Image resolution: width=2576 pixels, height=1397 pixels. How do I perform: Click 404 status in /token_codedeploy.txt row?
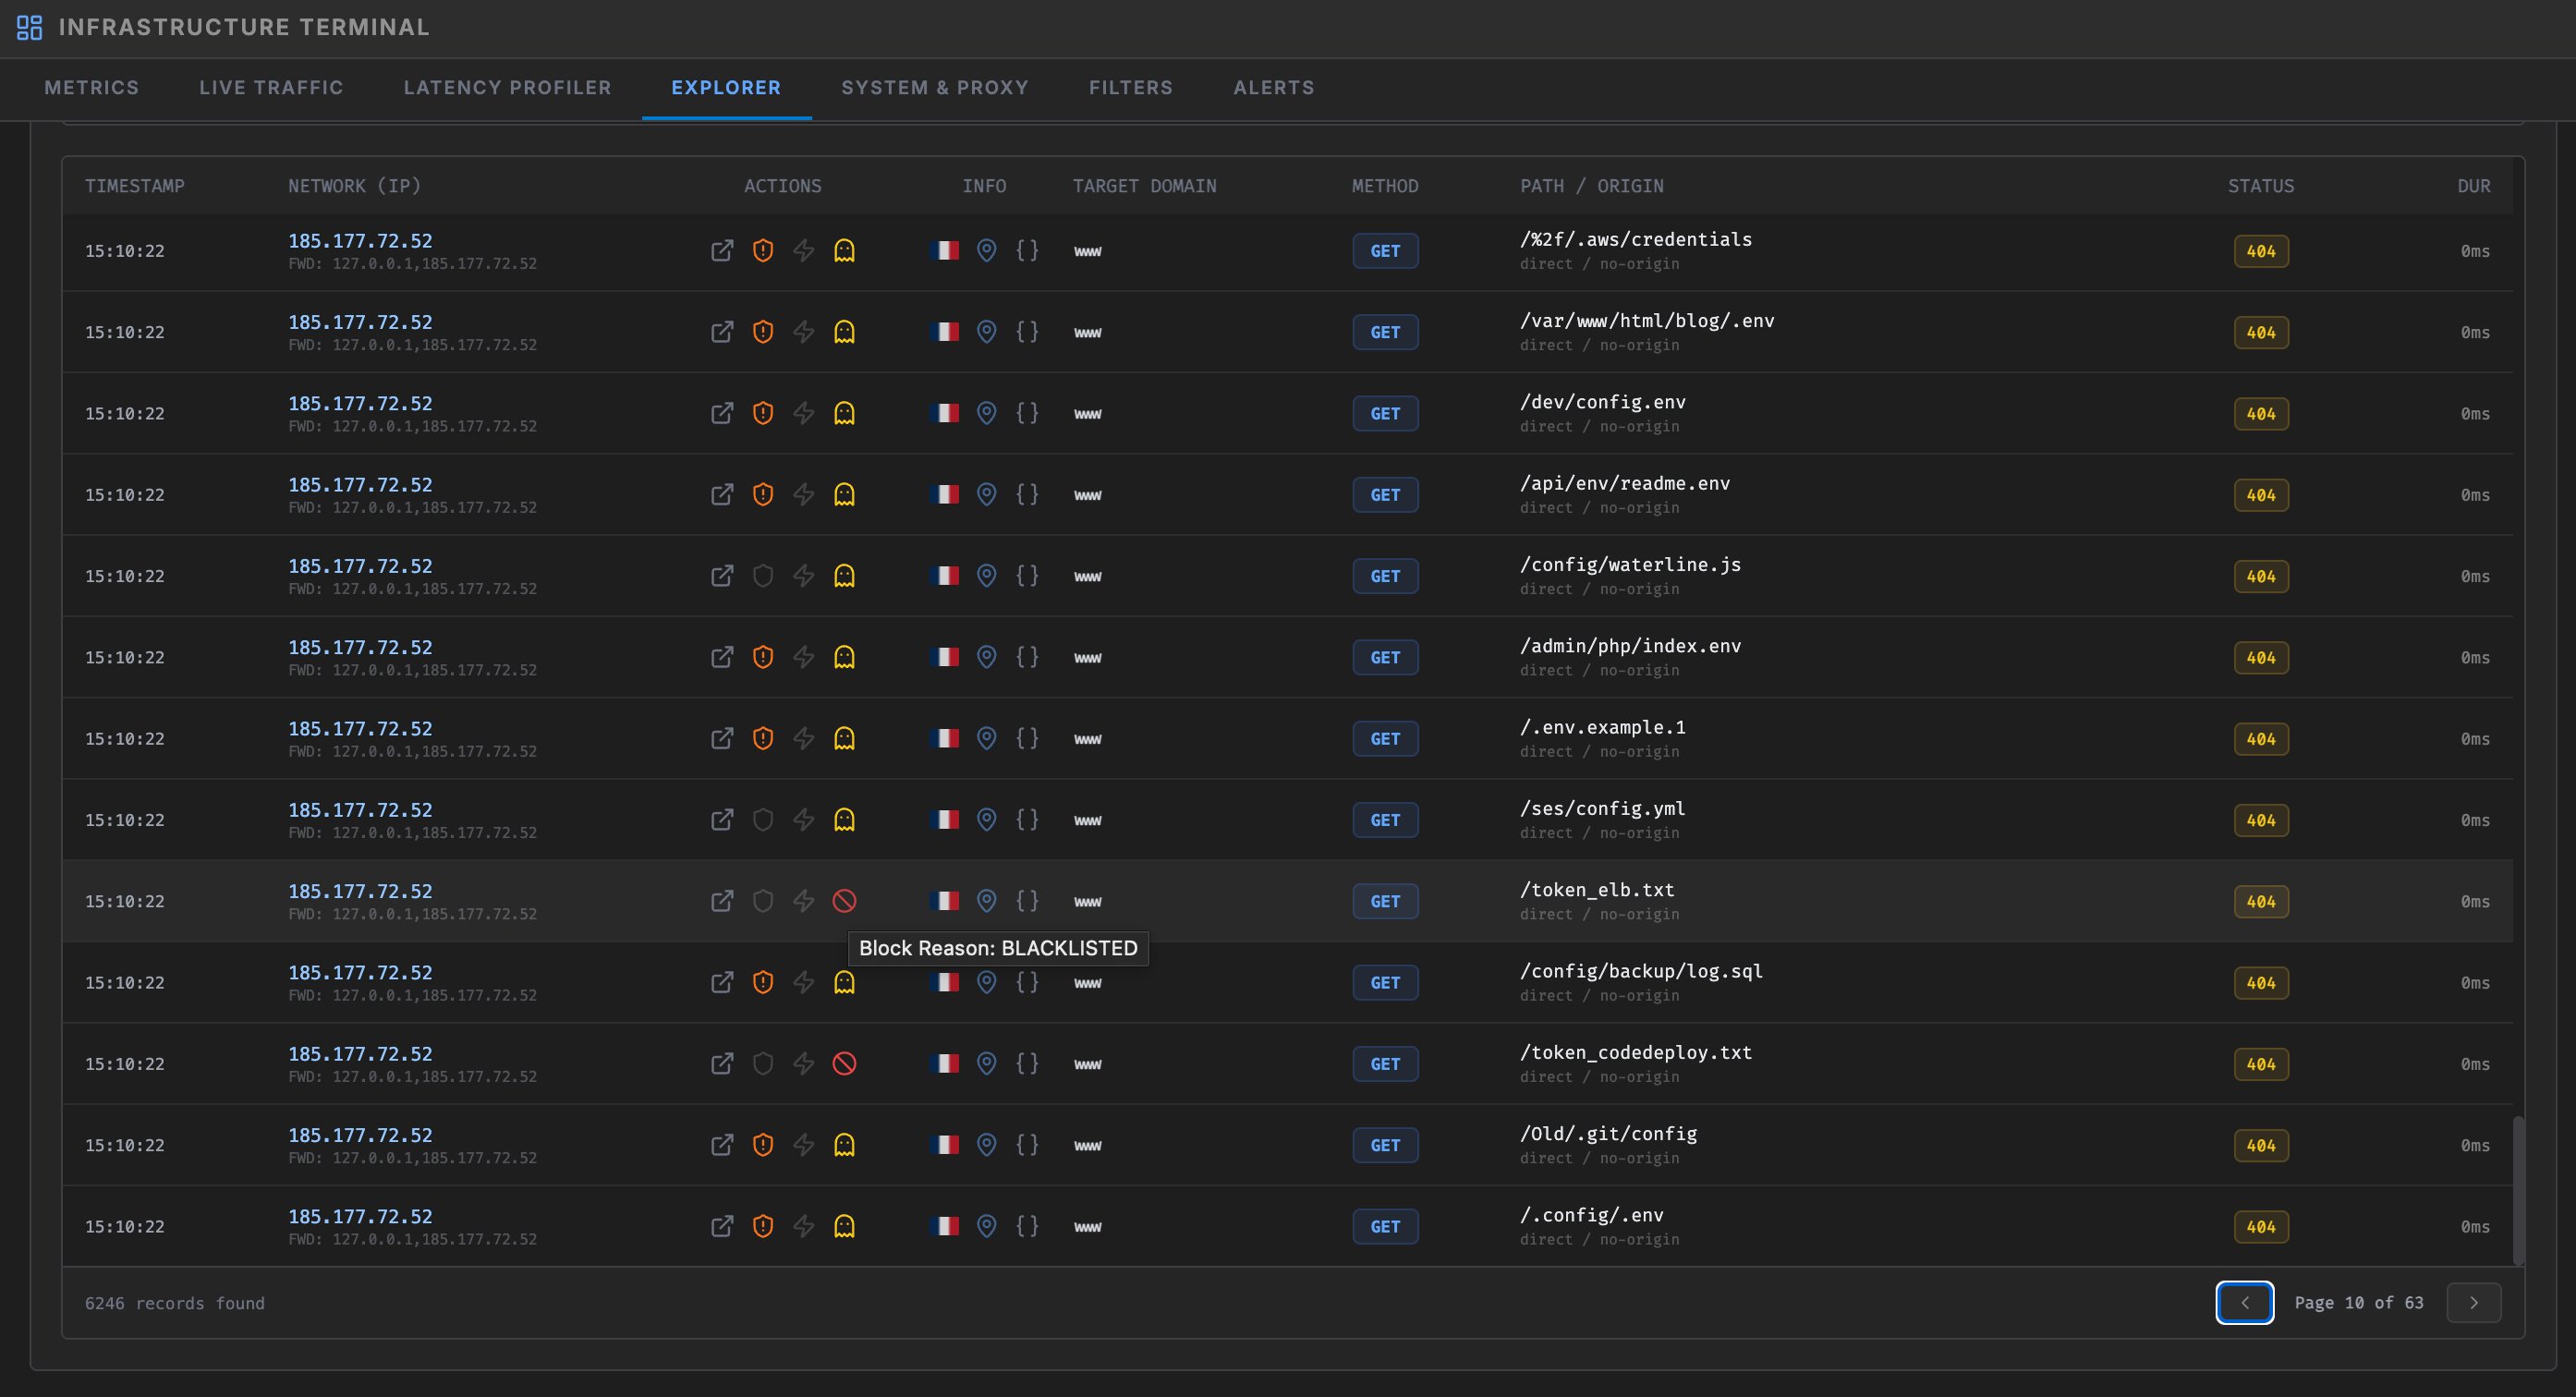coord(2261,1064)
